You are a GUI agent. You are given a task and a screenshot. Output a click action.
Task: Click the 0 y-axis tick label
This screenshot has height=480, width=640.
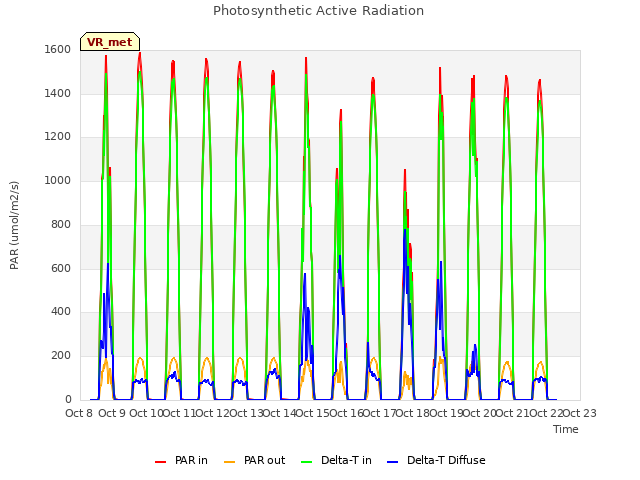coord(68,399)
